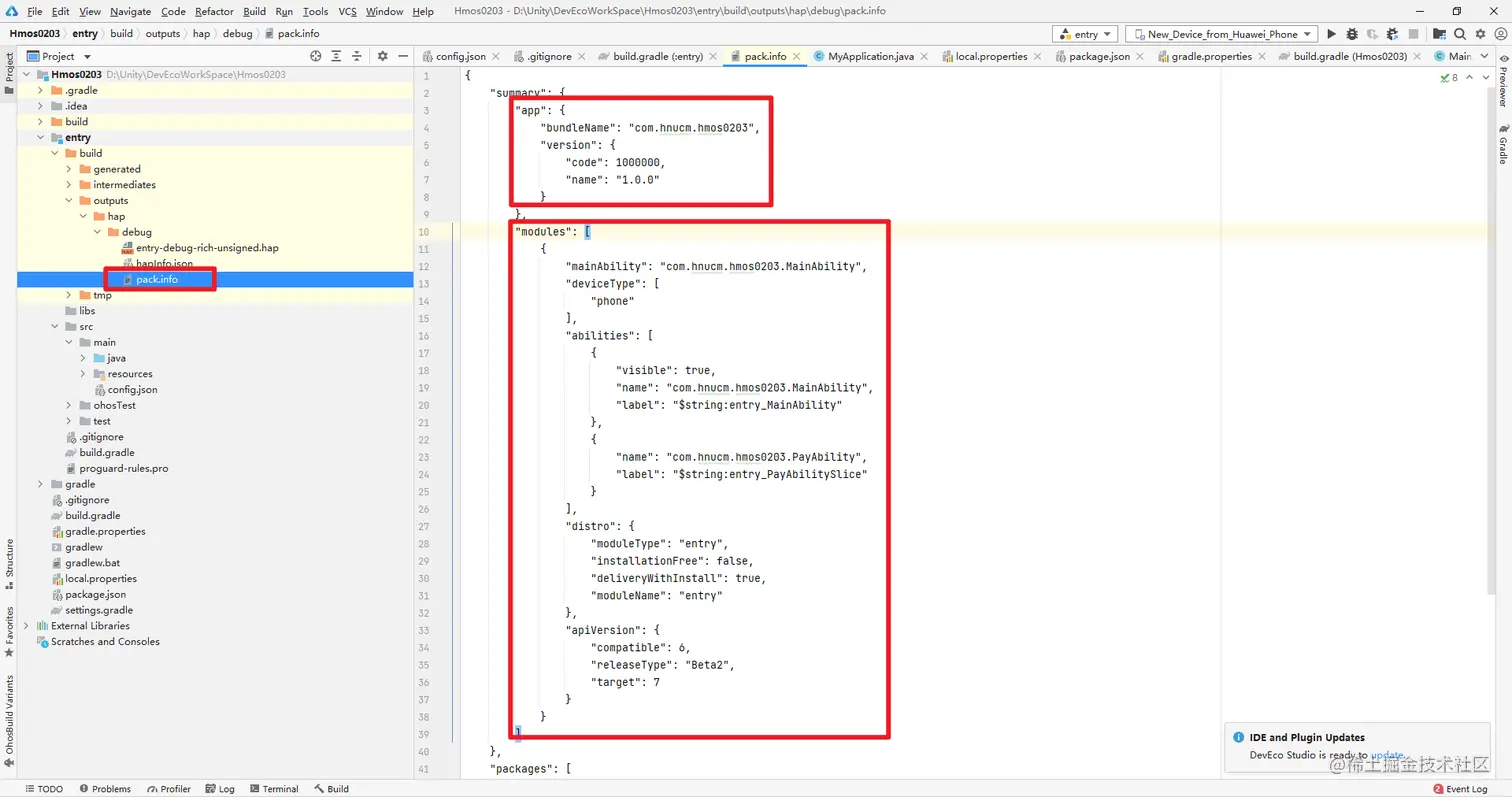Expand the java folder

click(x=83, y=358)
